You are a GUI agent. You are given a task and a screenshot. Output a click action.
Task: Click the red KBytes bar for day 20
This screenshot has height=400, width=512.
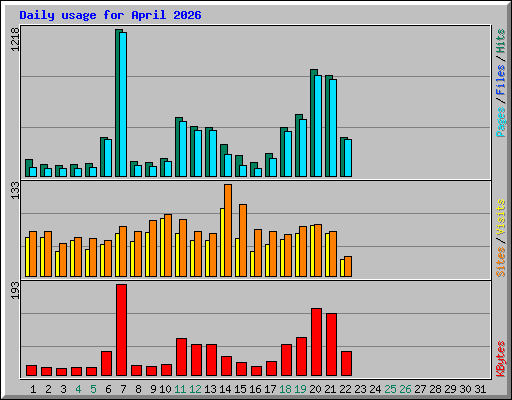[x=316, y=342]
